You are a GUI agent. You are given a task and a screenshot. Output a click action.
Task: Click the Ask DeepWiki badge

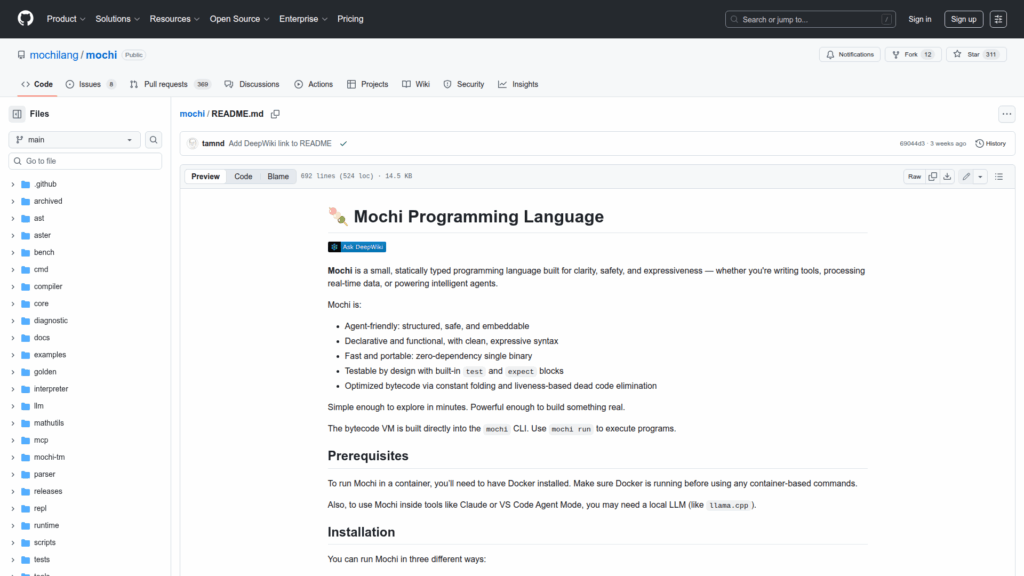[357, 247]
